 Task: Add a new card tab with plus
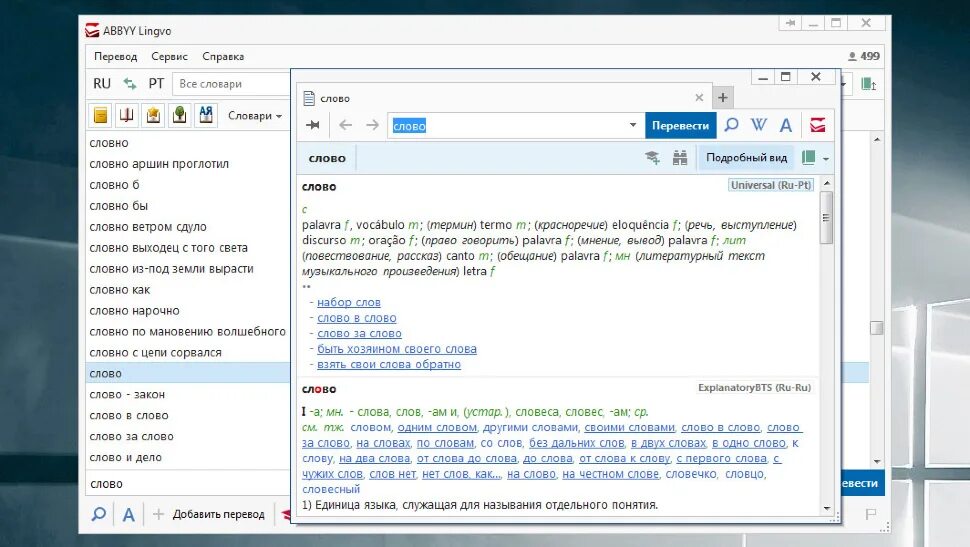click(x=723, y=97)
